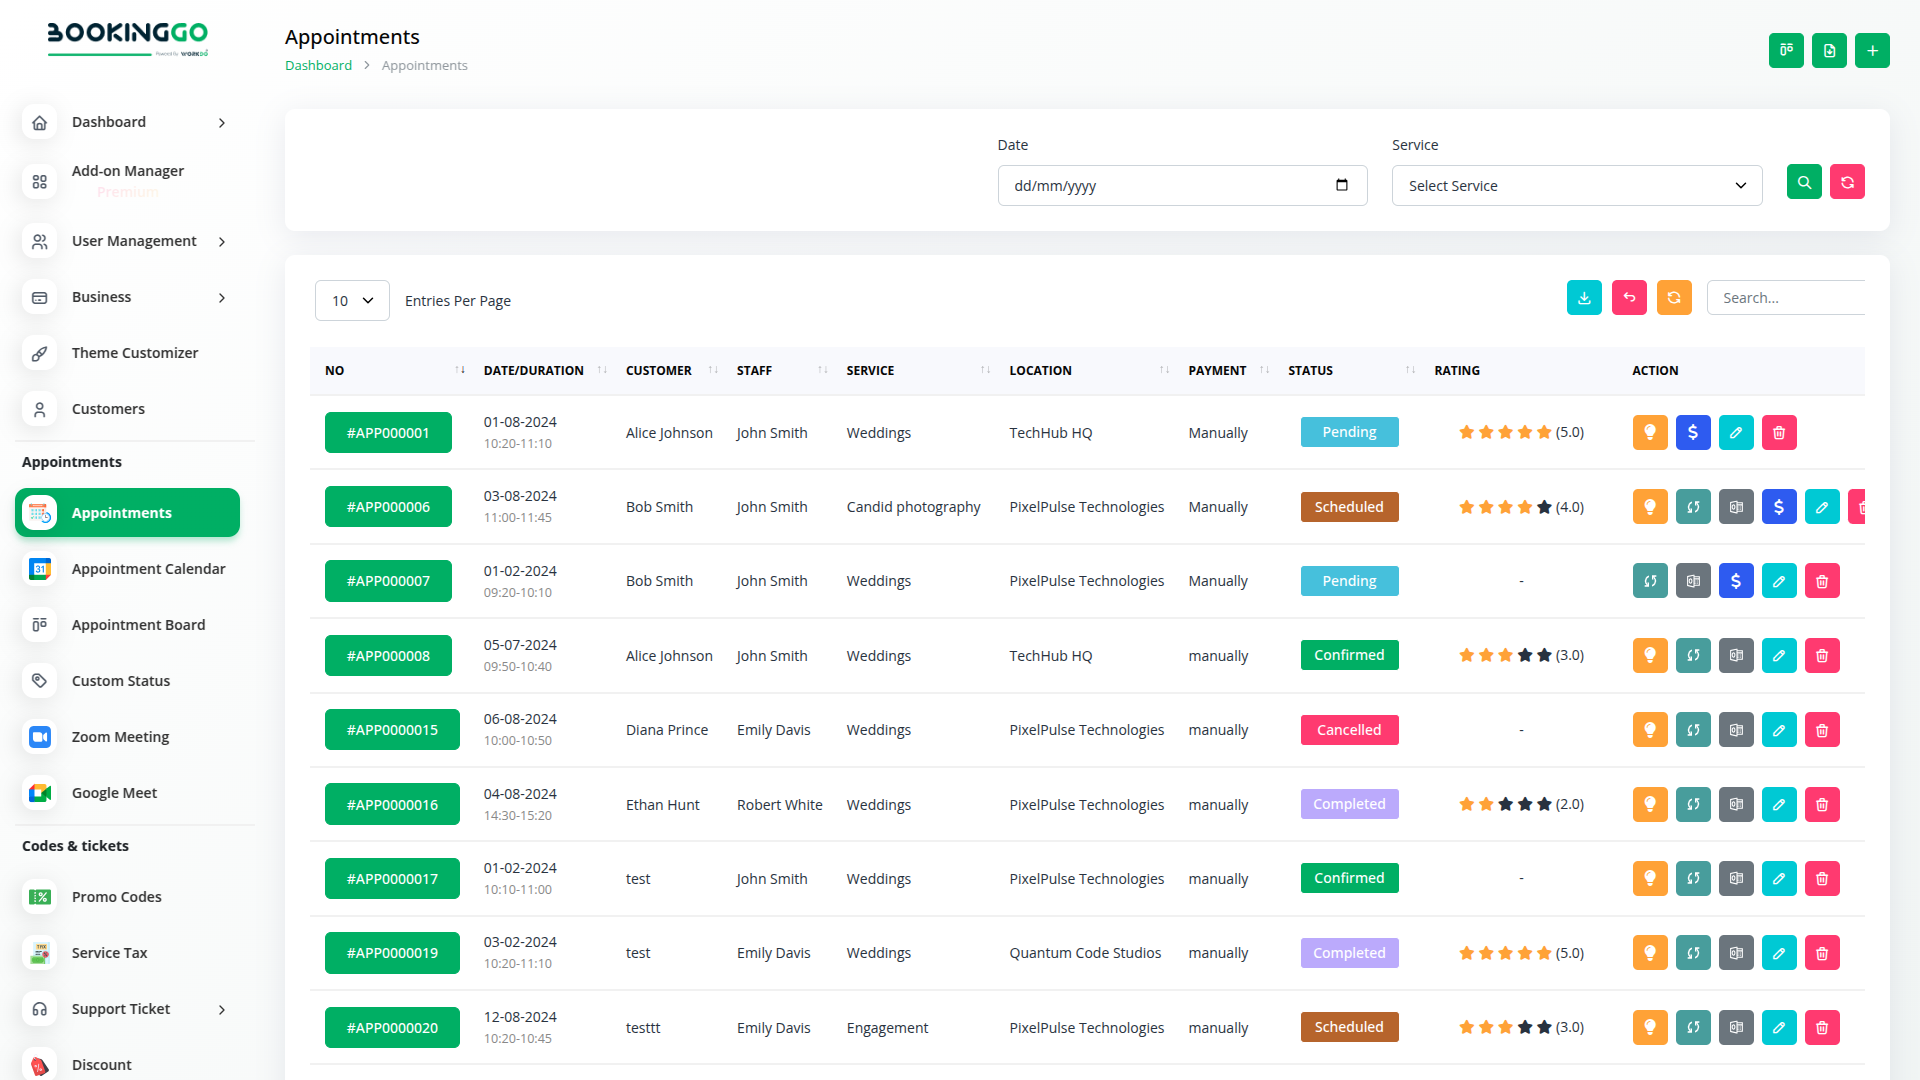The width and height of the screenshot is (1920, 1080).
Task: Click pink reset filter icon
Action: click(x=1847, y=182)
